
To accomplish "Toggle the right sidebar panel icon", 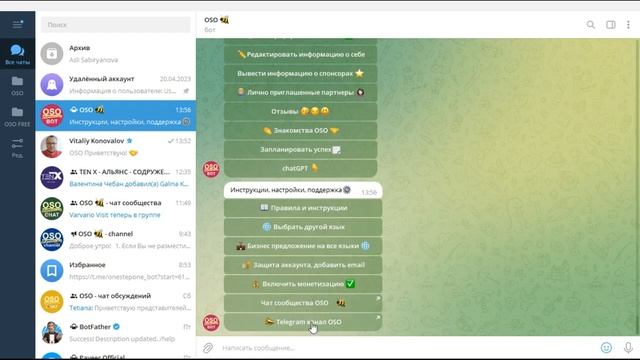I will pyautogui.click(x=611, y=25).
